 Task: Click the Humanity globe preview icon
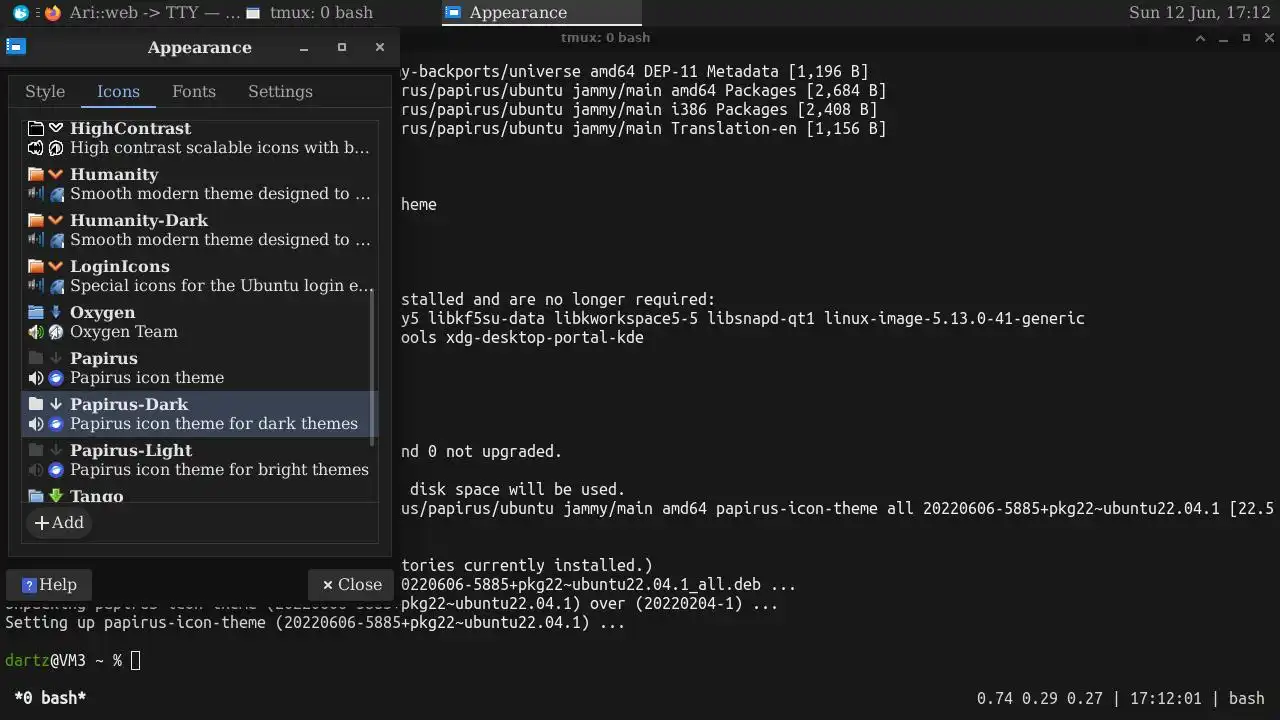coord(56,194)
